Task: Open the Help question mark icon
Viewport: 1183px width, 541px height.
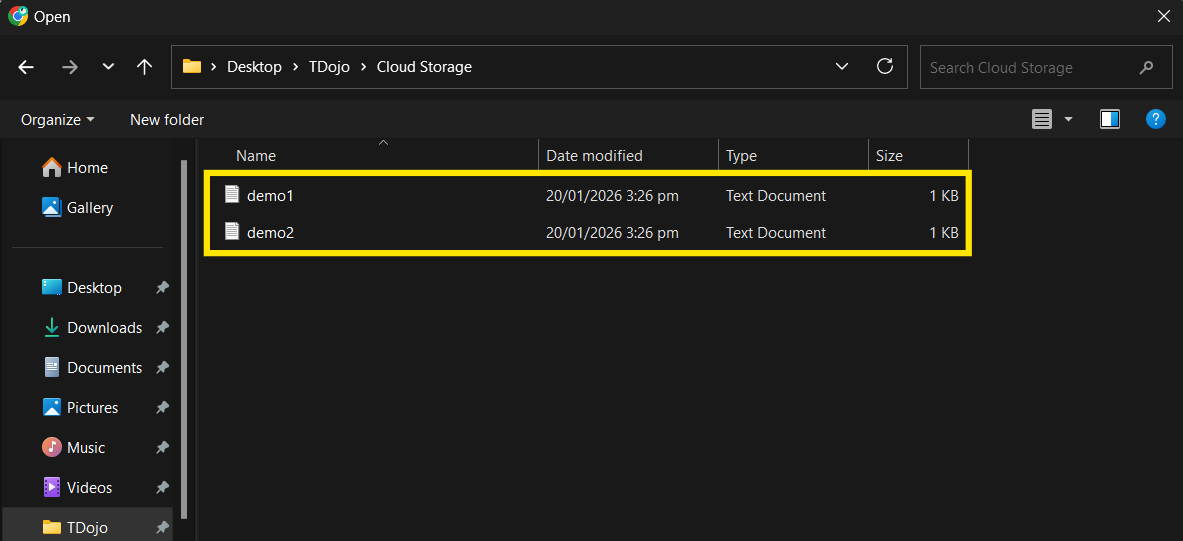Action: 1155,119
